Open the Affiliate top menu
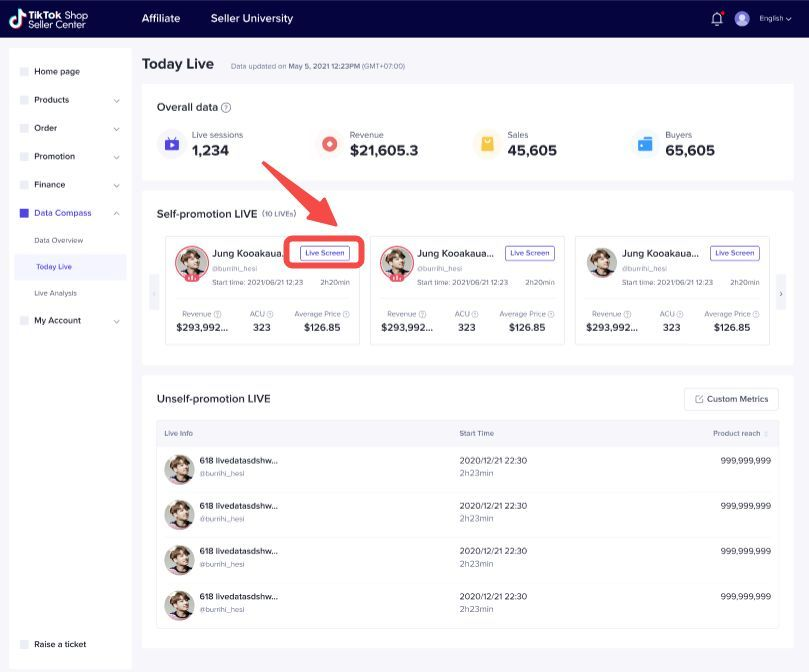 161,18
